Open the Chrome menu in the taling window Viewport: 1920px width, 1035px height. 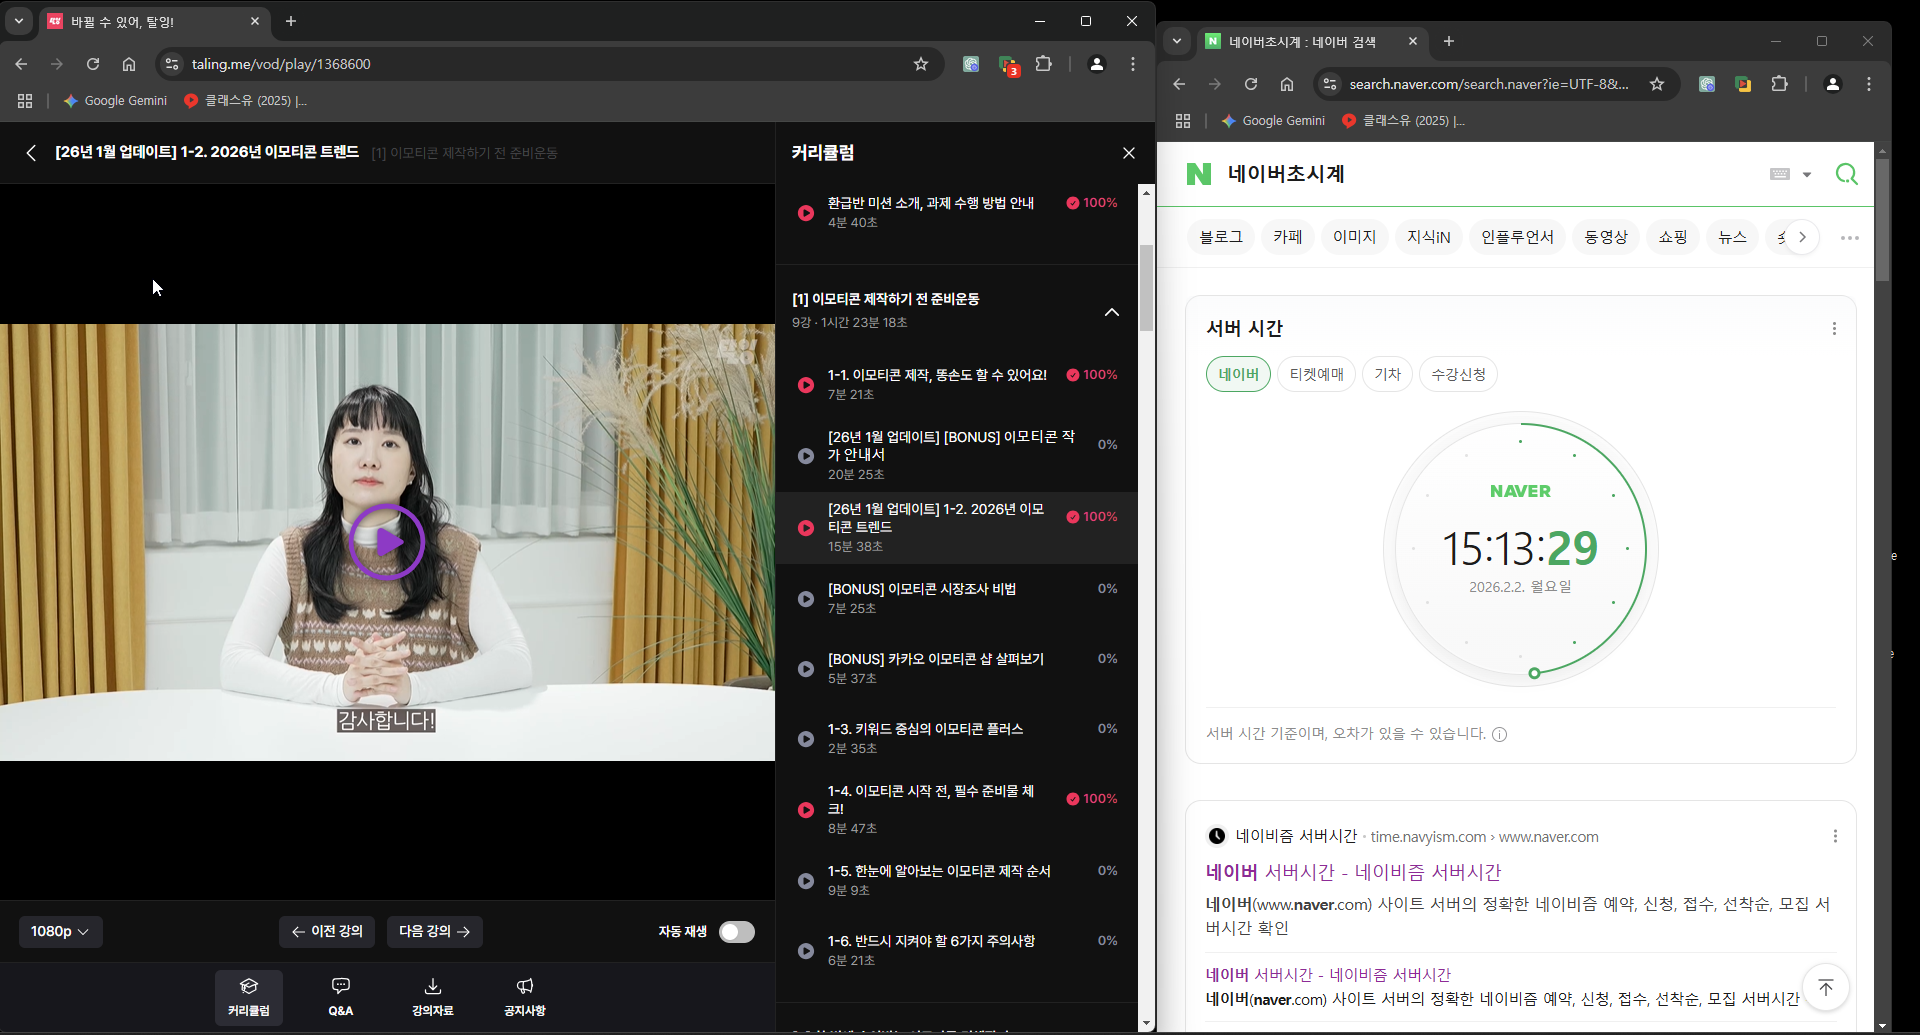point(1133,64)
